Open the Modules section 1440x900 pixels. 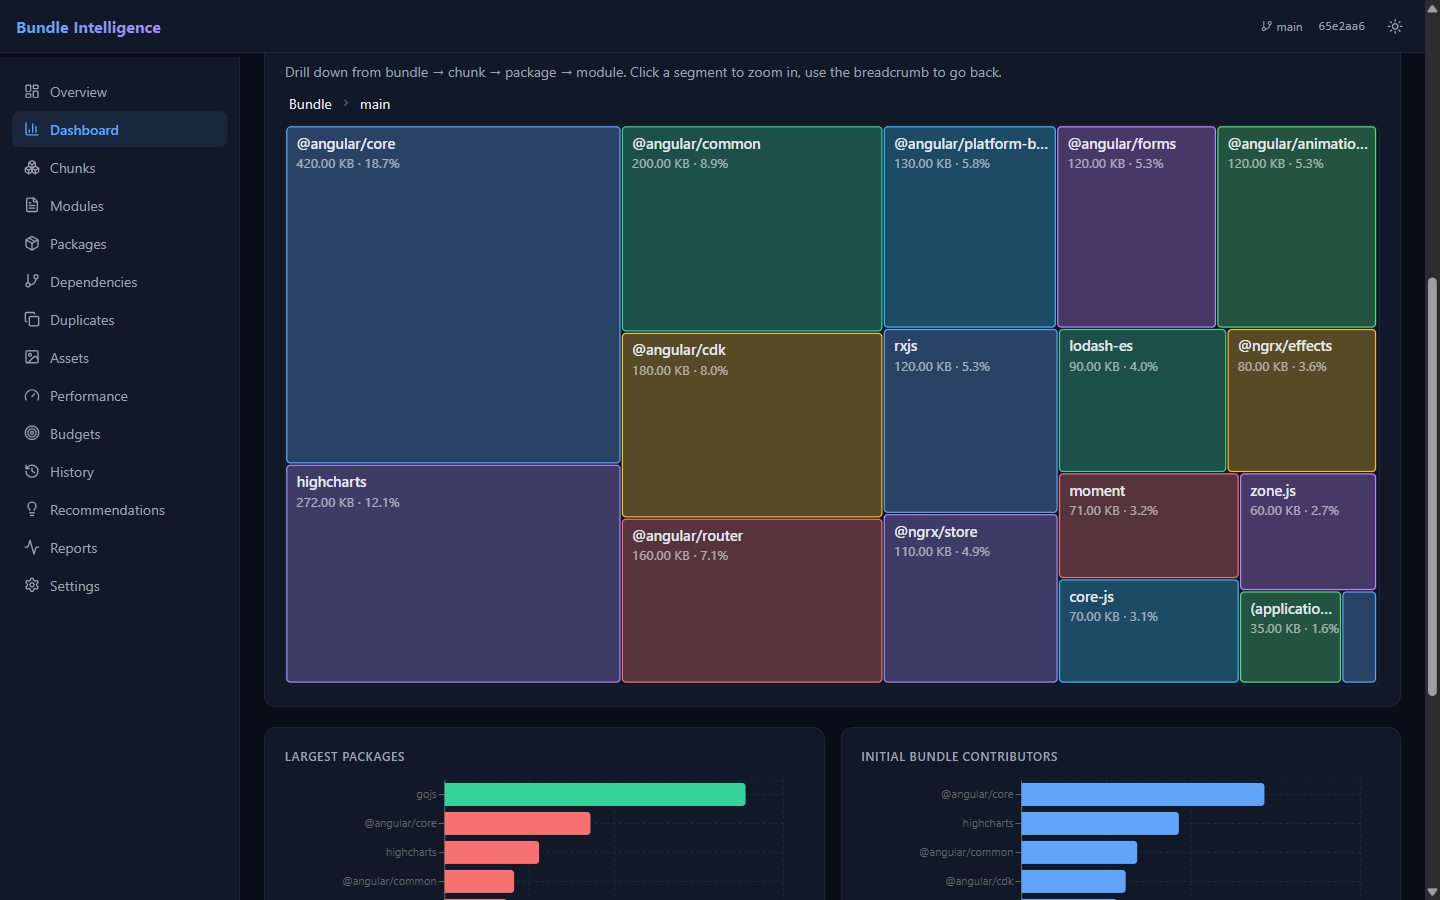119,206
